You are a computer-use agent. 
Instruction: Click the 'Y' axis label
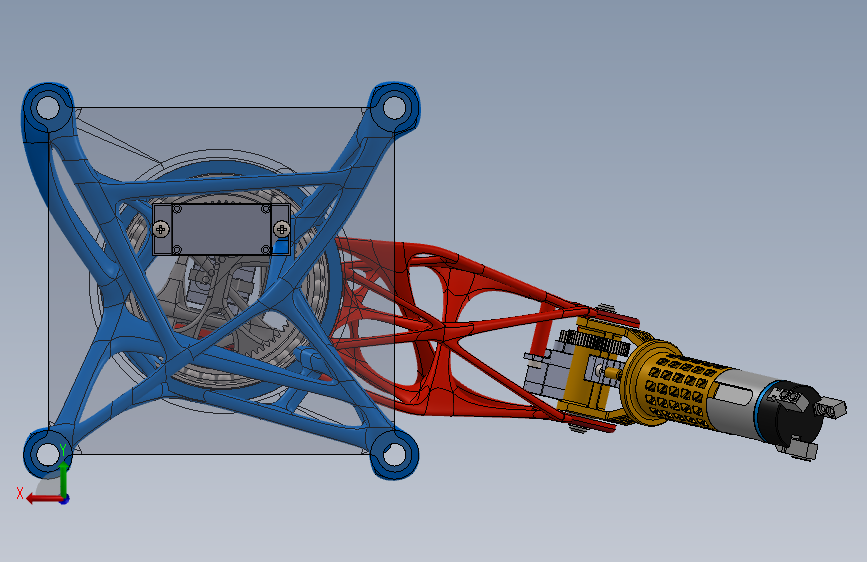click(63, 450)
